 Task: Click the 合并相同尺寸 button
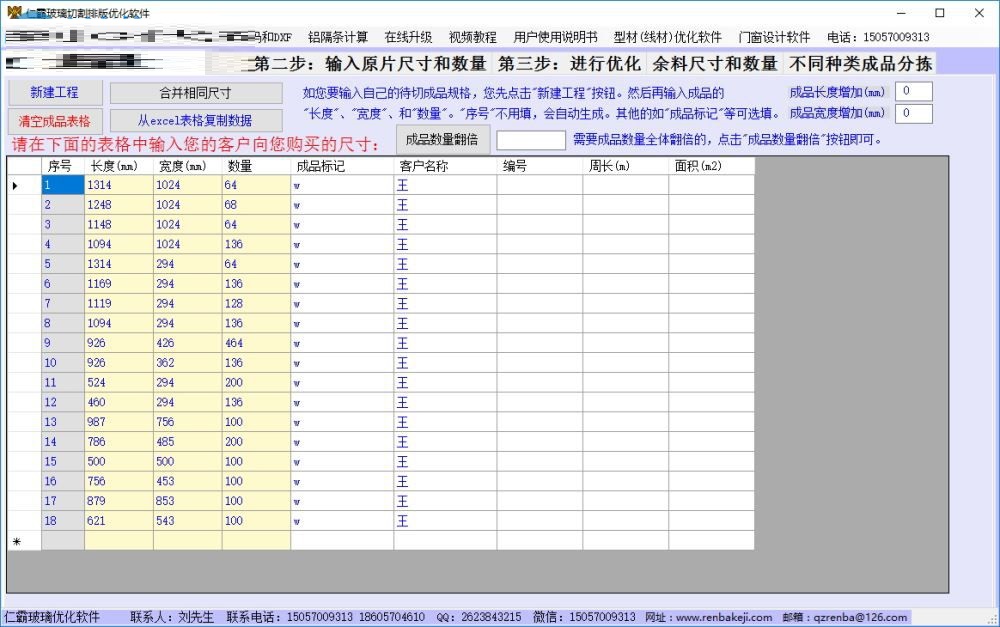(x=198, y=92)
